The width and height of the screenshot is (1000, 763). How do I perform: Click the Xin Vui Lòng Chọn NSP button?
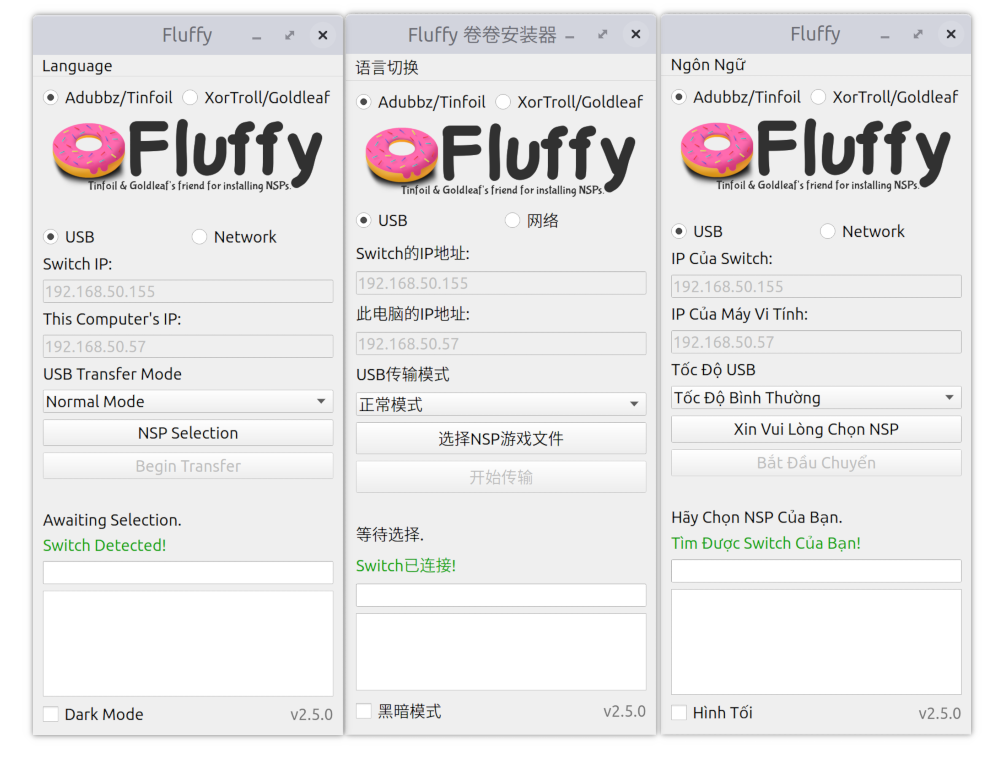(x=816, y=429)
